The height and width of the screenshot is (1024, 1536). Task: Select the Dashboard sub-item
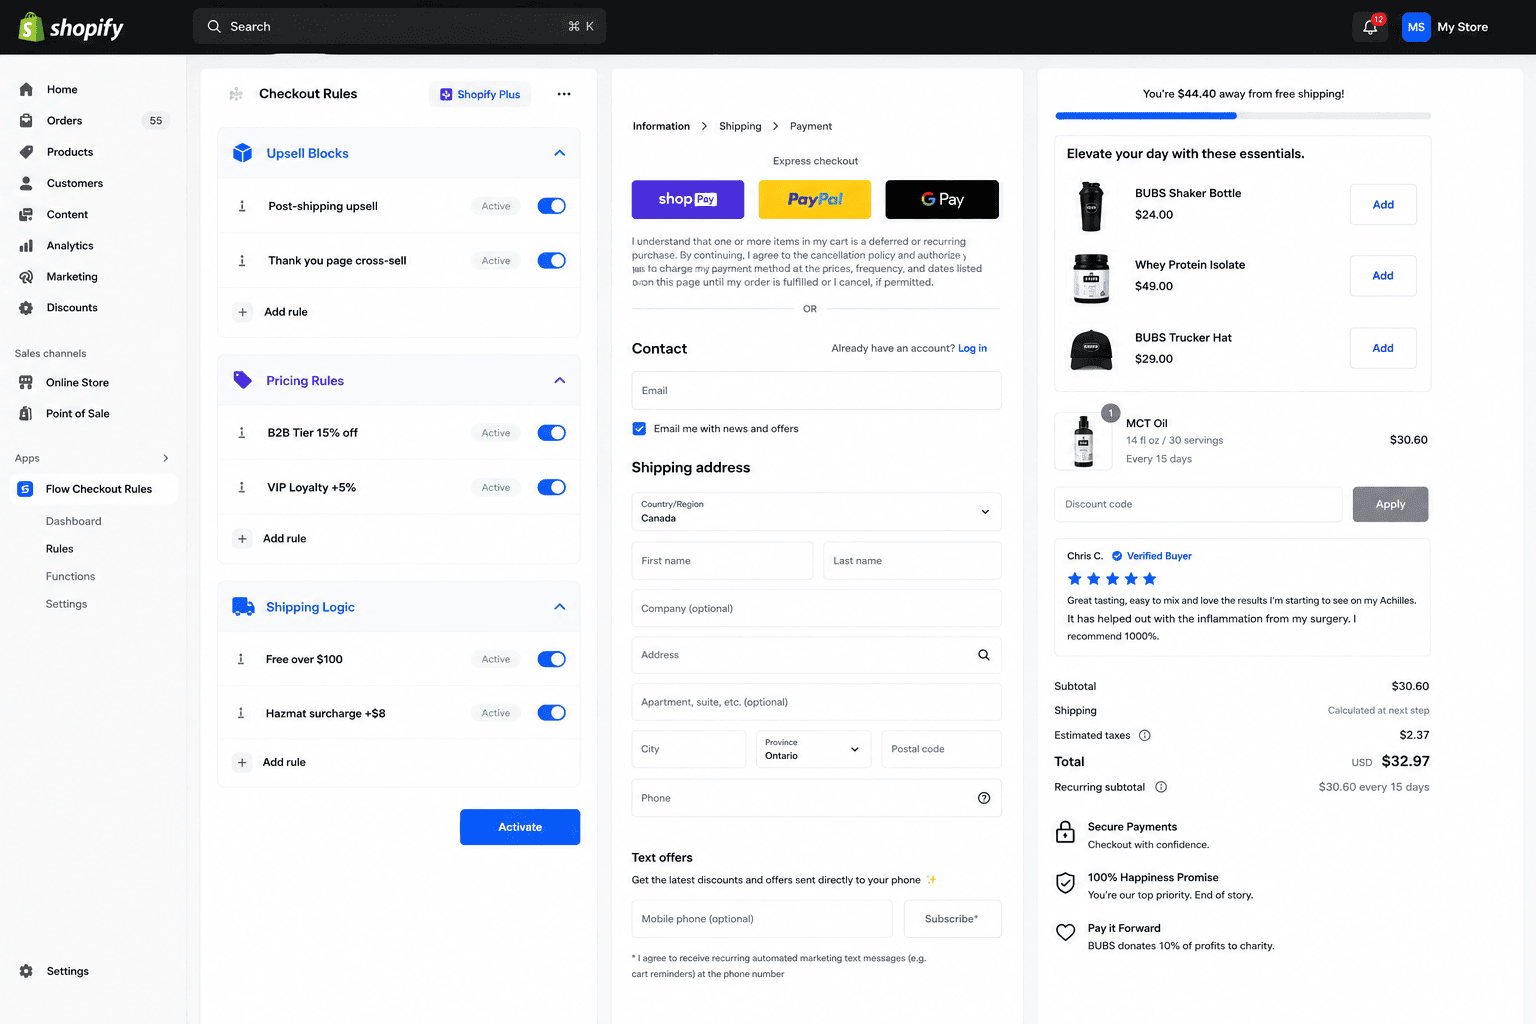[x=73, y=521]
